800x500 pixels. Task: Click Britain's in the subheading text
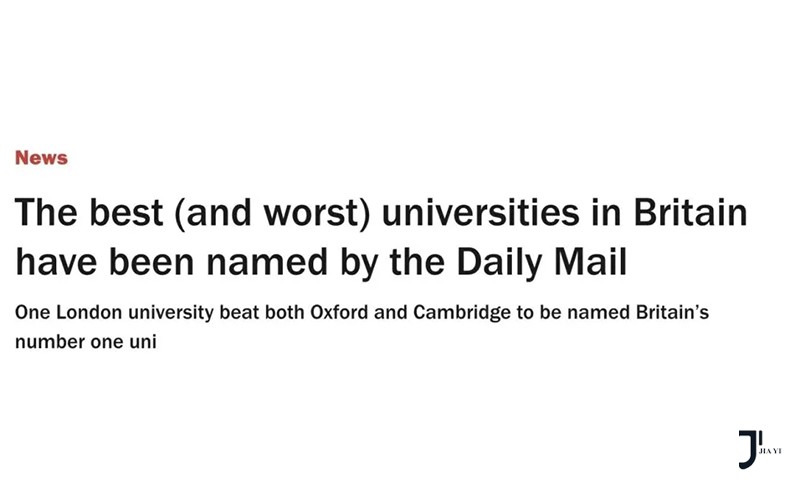tap(672, 312)
